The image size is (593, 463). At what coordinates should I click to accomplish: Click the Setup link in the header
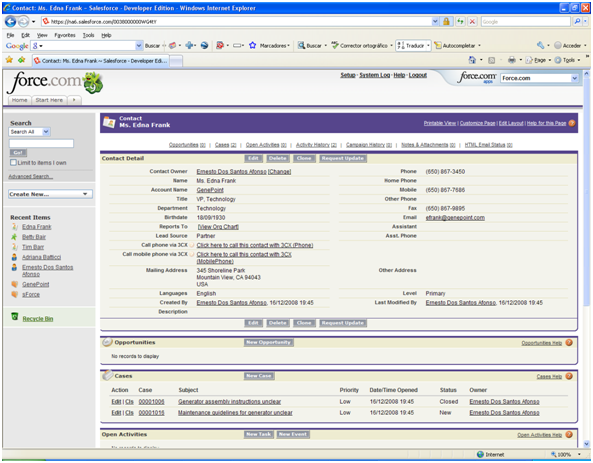pyautogui.click(x=348, y=75)
